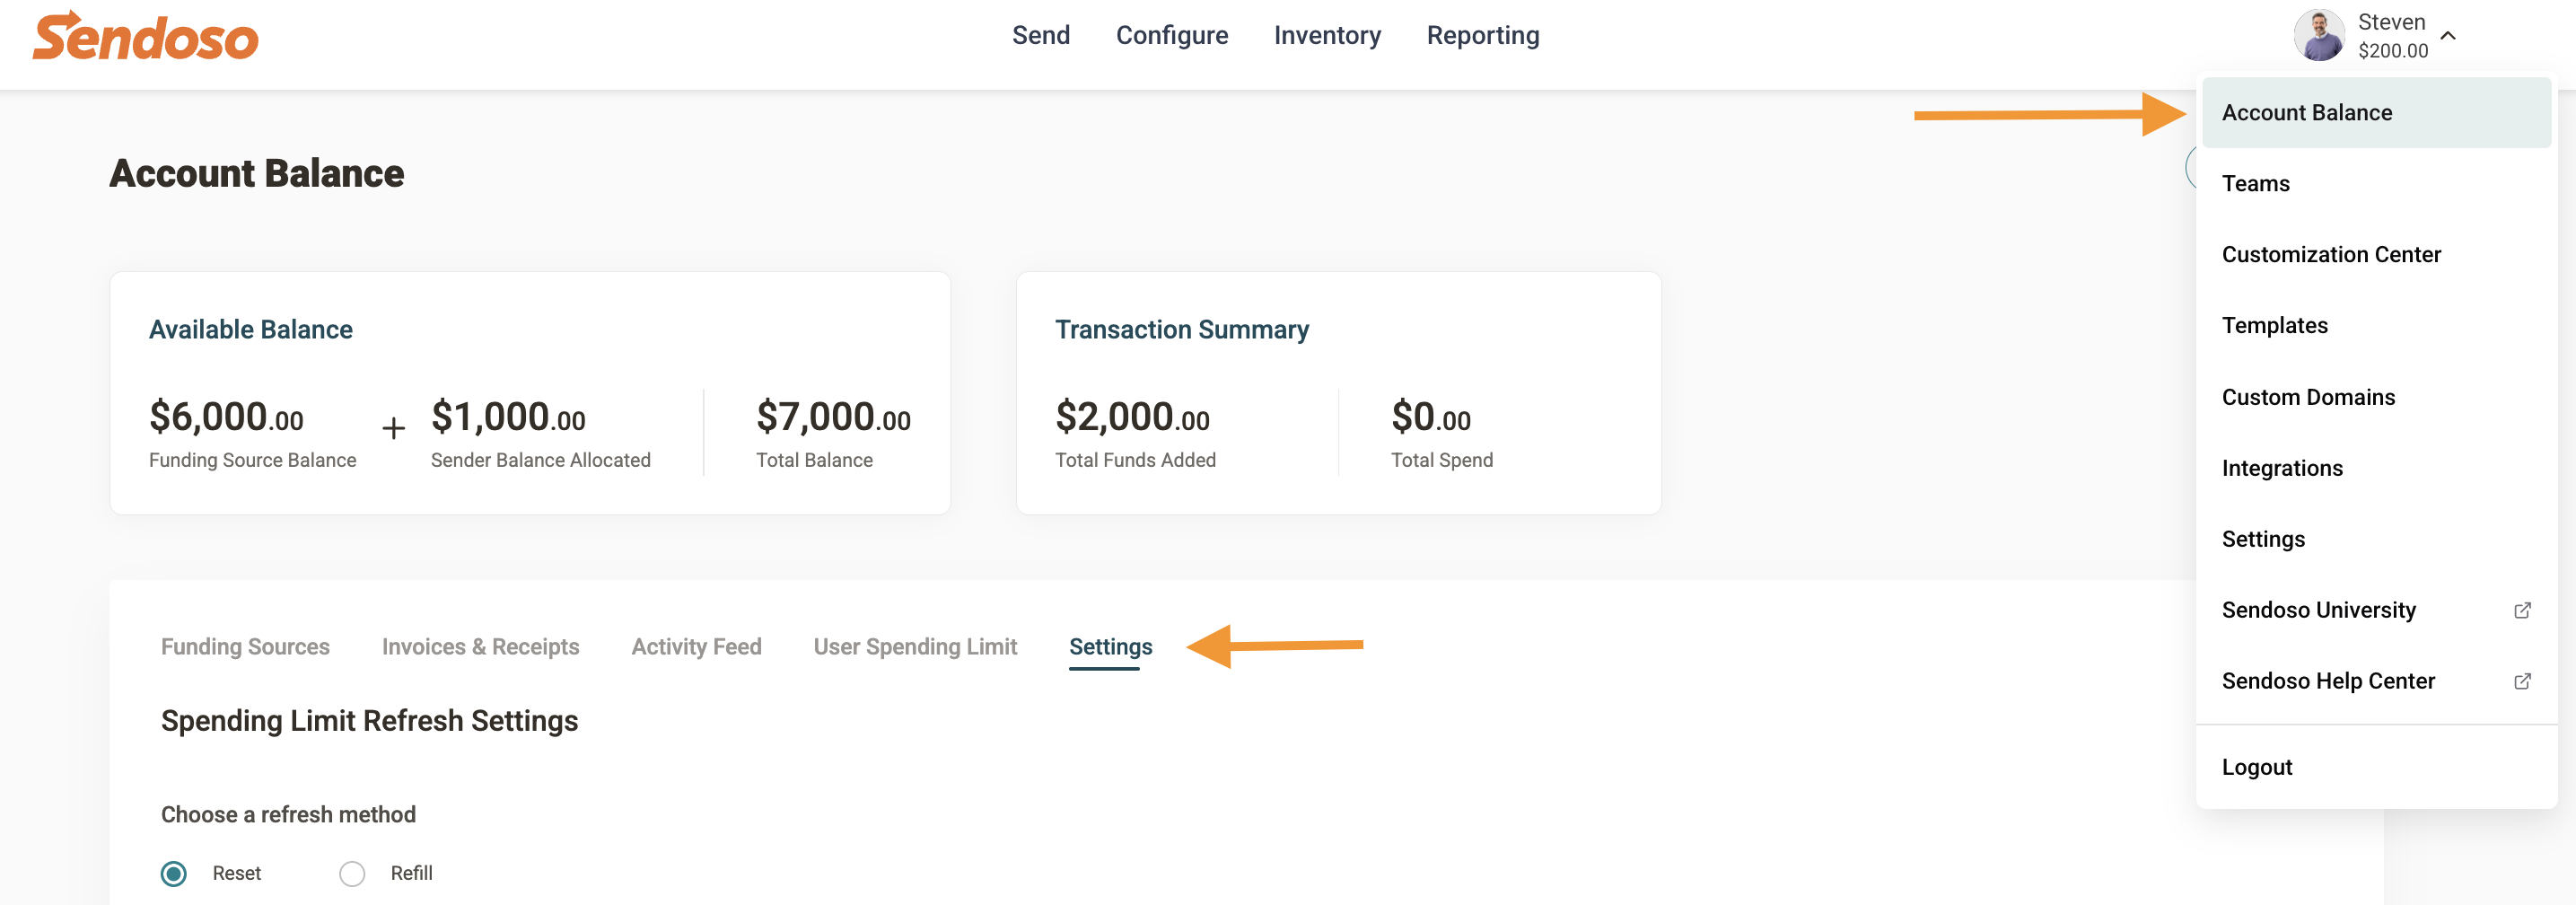Screen dimensions: 2576x905
Task: Go to Inventory in top navigation
Action: click(x=1327, y=35)
